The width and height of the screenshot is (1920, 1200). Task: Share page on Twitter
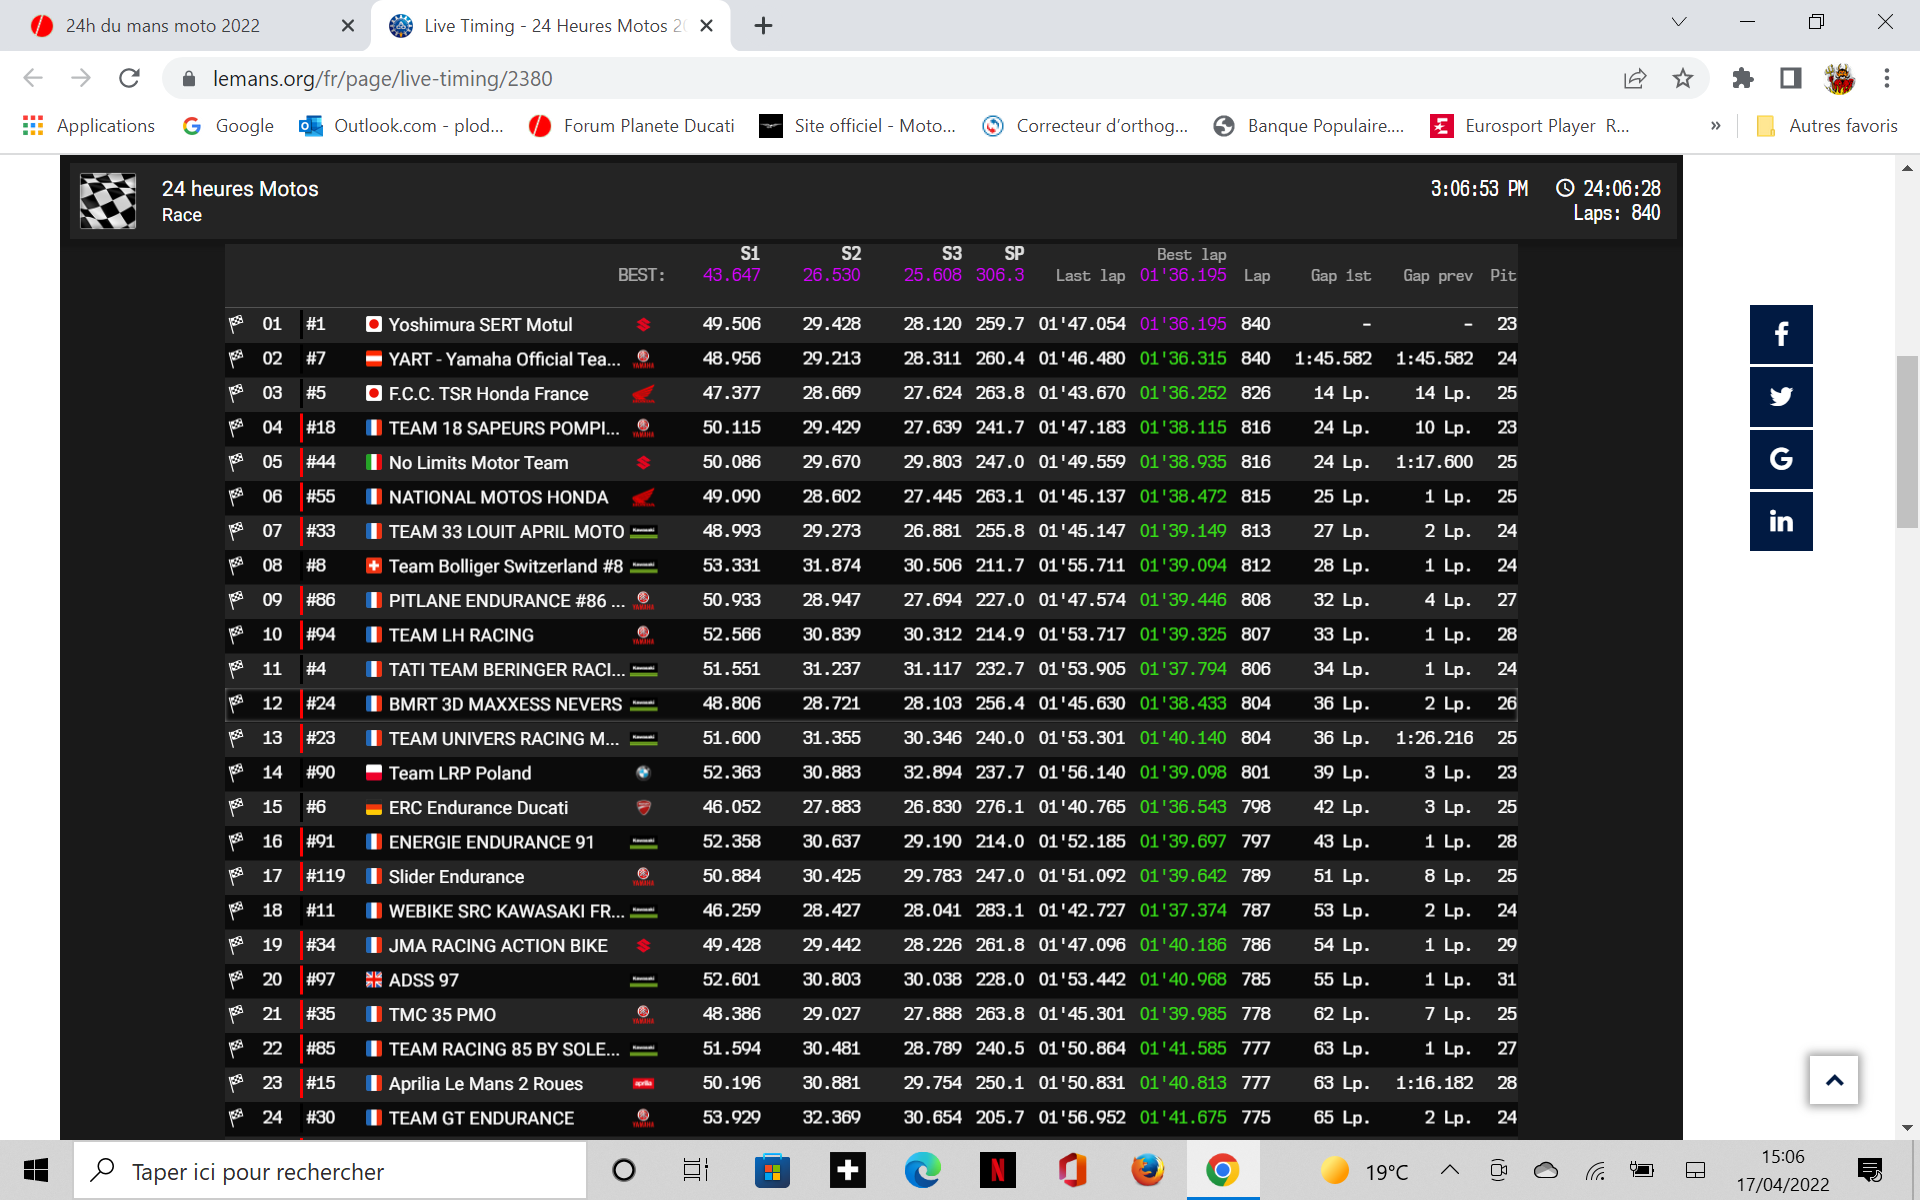(x=1781, y=397)
